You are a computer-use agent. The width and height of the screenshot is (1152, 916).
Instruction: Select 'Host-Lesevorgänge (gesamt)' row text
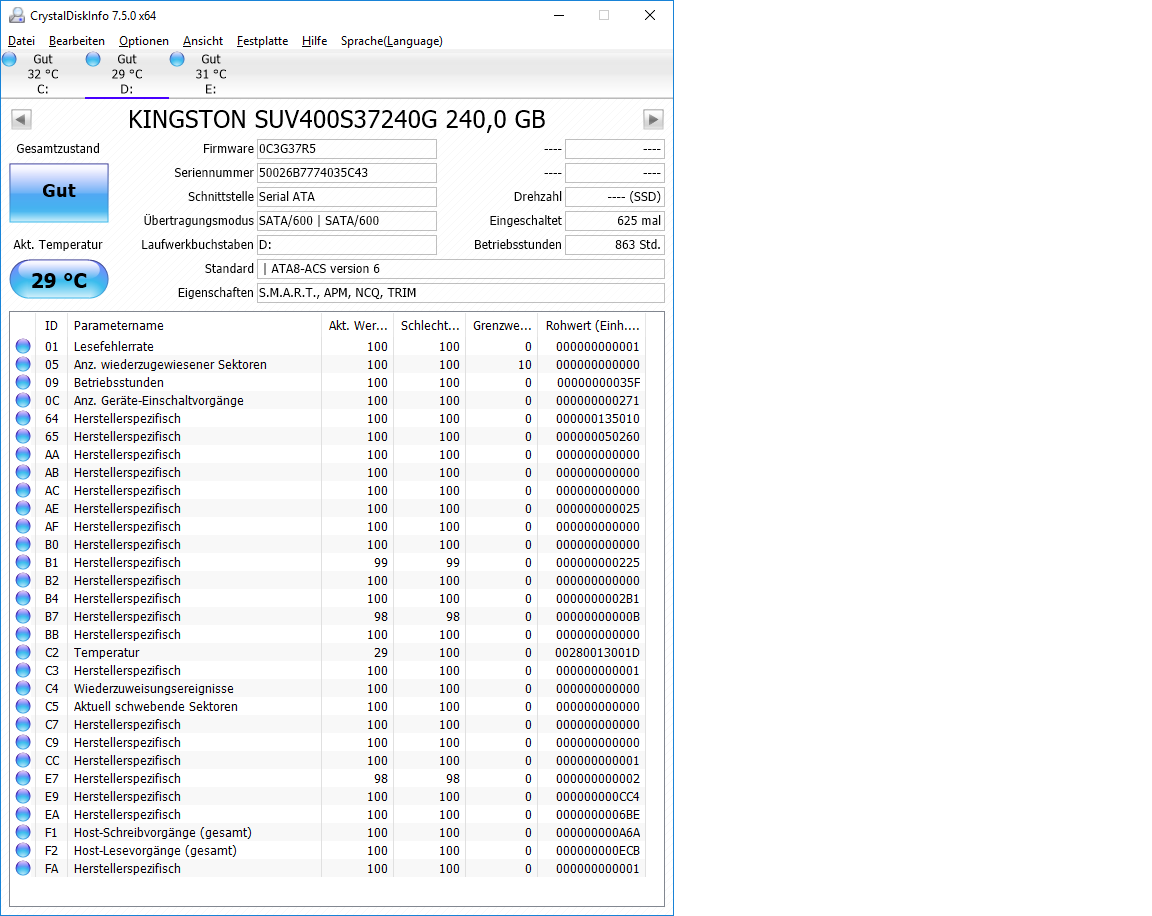[155, 851]
